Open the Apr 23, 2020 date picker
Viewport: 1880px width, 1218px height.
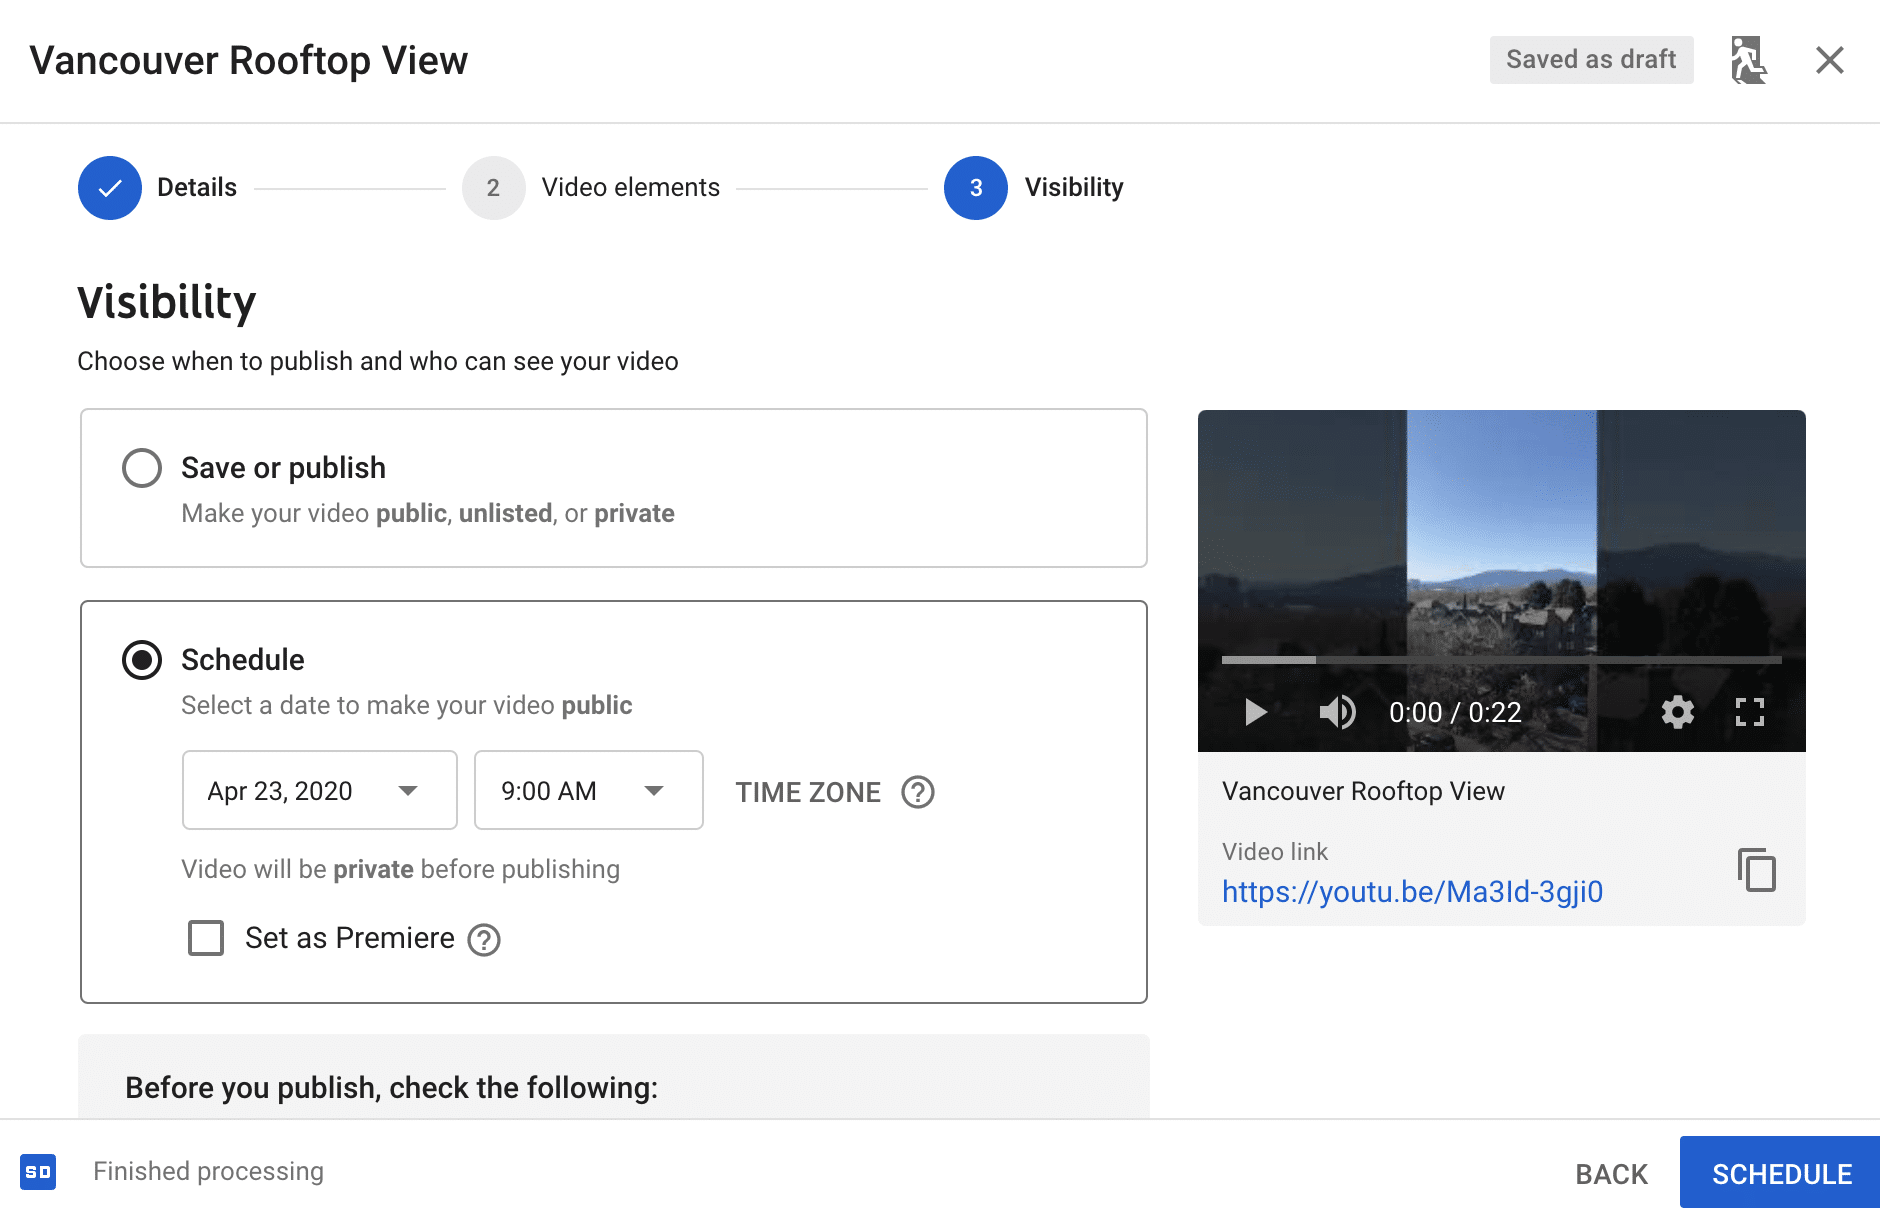point(319,790)
